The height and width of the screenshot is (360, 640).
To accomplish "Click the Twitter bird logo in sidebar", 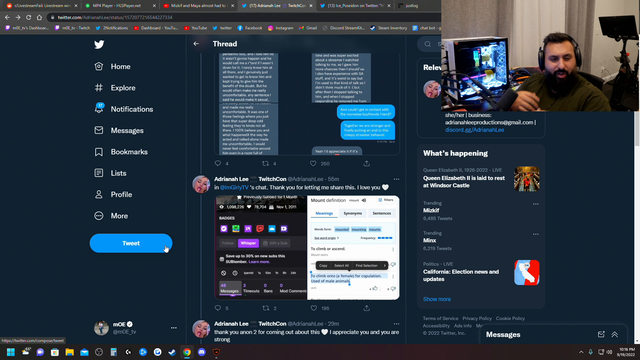I will pos(99,44).
